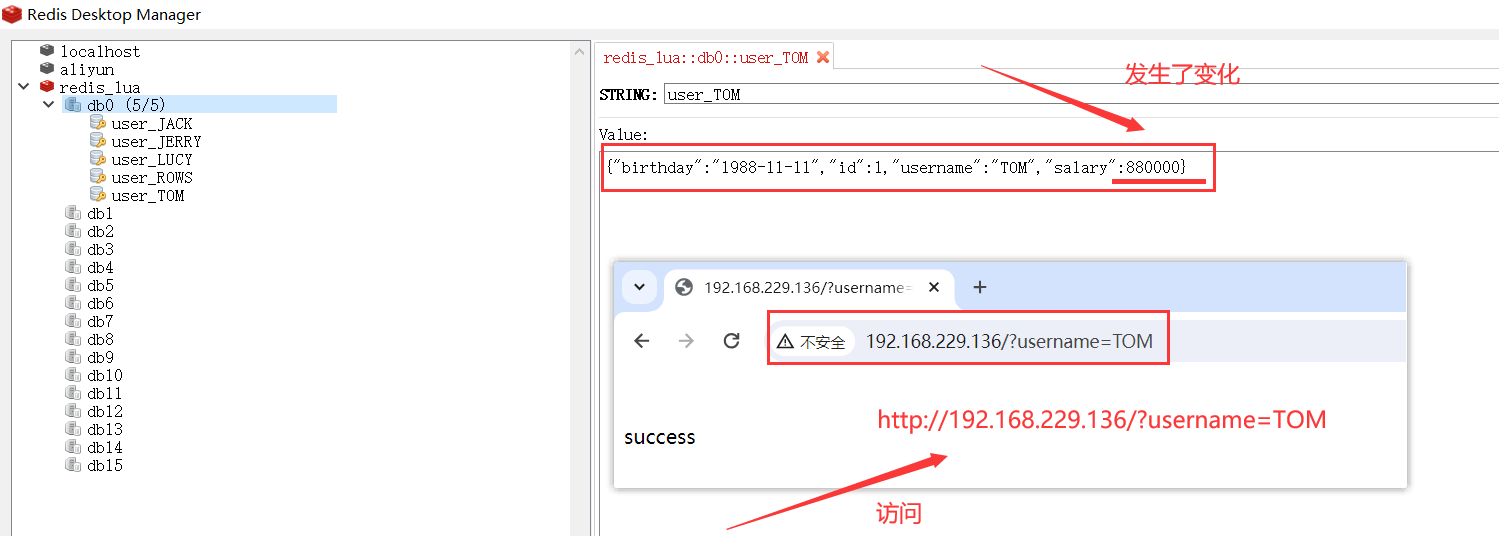Click the db1 database icon
Image resolution: width=1499 pixels, height=536 pixels.
(73, 213)
